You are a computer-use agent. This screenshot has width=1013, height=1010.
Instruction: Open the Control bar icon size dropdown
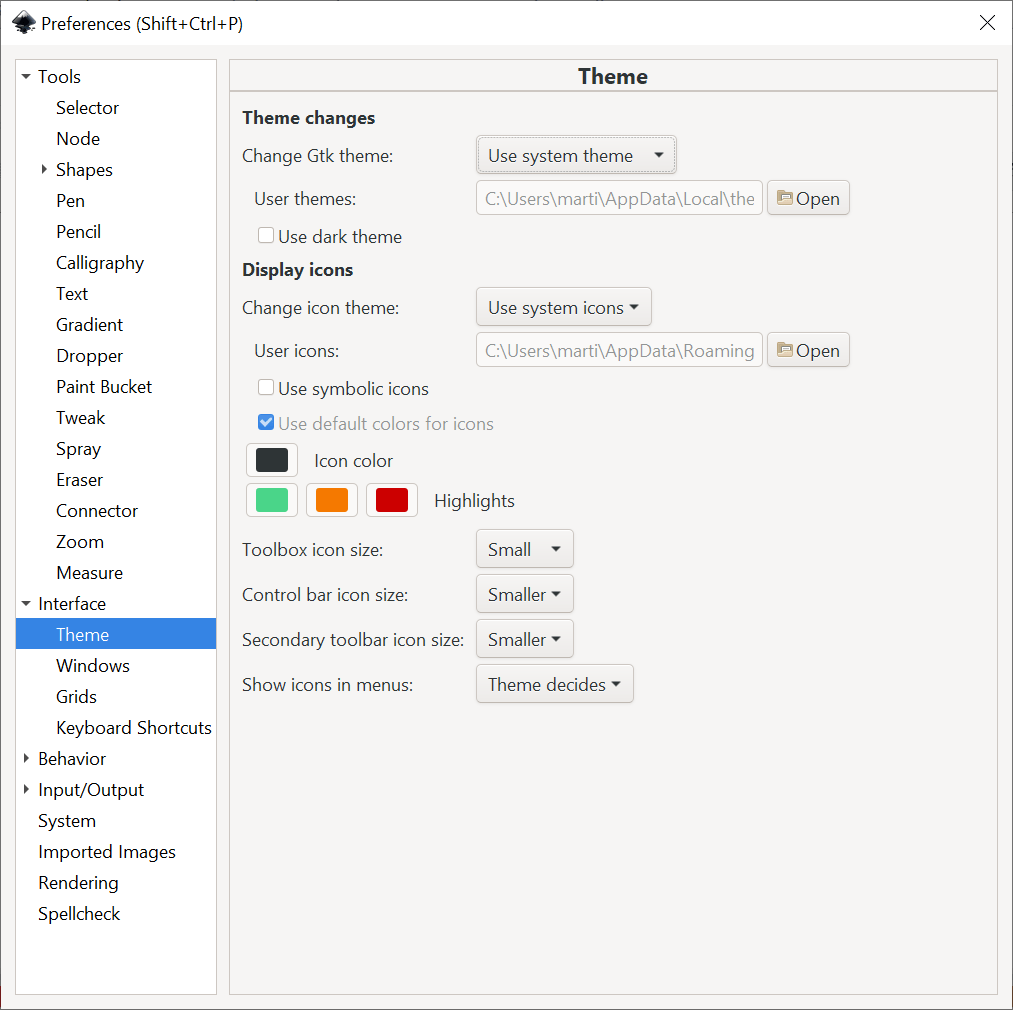point(524,595)
